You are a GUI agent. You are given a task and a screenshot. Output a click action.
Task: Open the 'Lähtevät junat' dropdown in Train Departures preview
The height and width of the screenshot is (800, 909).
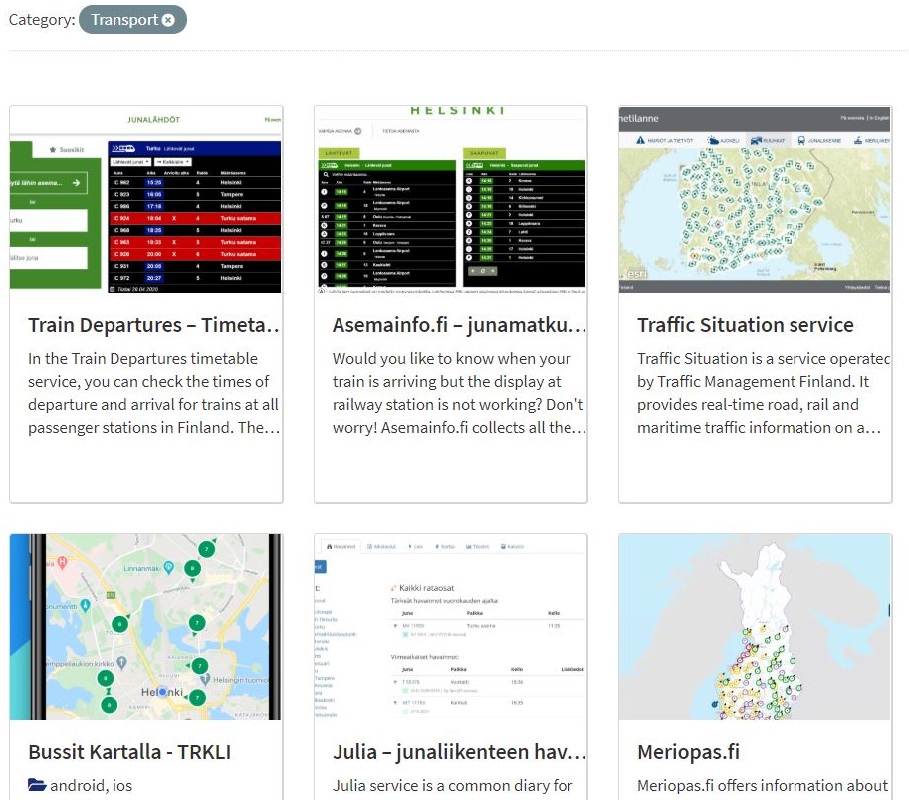click(x=129, y=162)
